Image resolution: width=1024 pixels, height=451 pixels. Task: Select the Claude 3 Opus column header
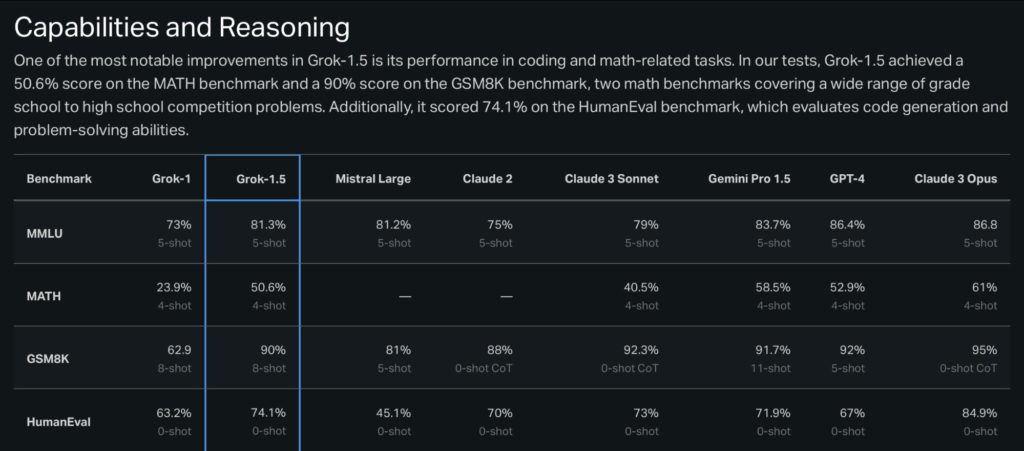pos(955,179)
